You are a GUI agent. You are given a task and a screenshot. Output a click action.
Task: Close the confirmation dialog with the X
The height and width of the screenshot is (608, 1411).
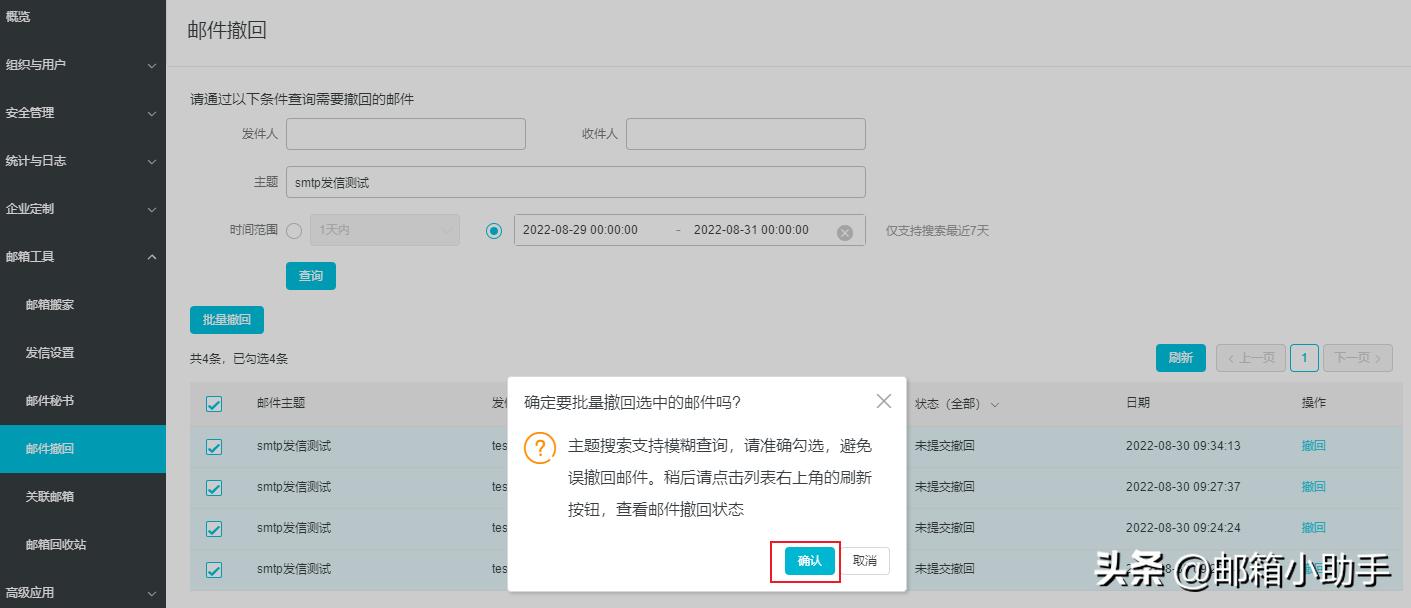[884, 401]
